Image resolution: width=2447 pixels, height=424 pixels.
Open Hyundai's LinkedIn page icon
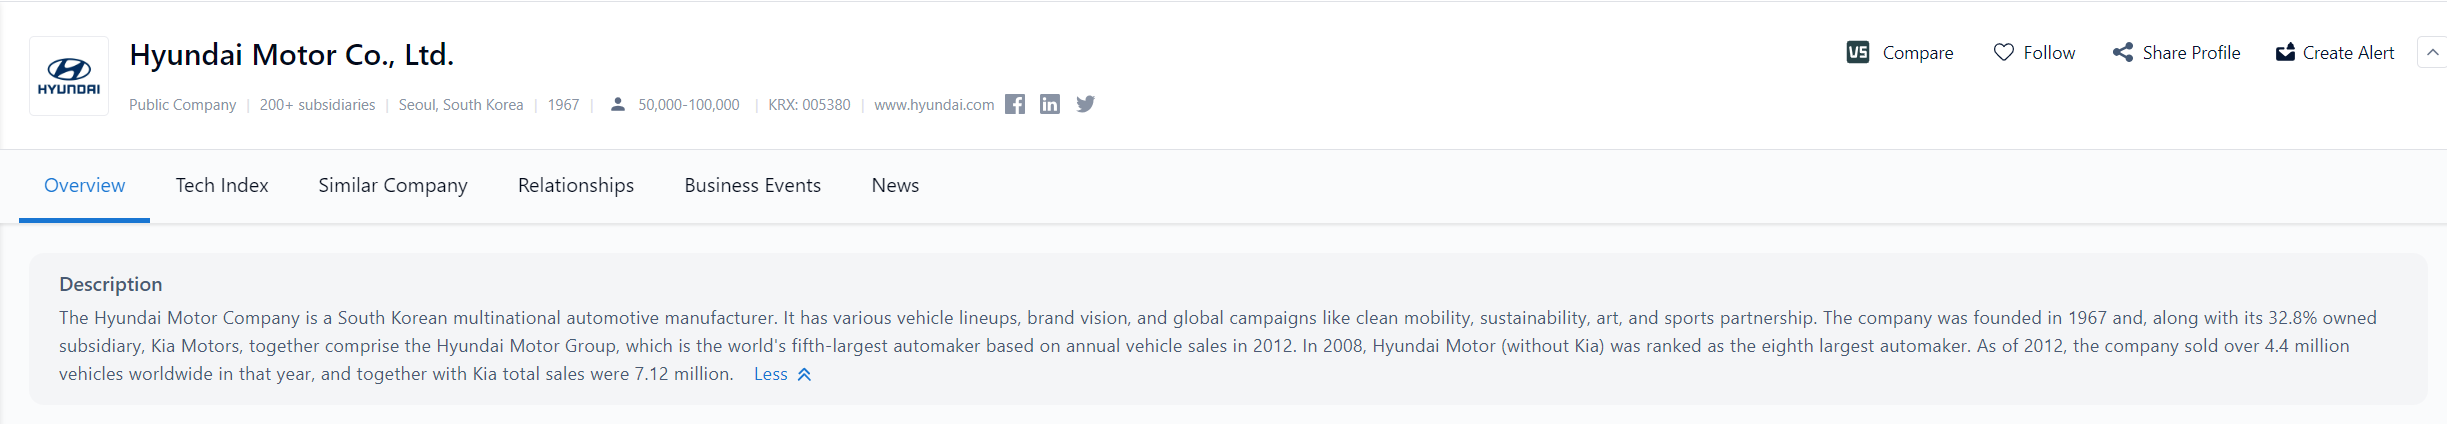pos(1049,104)
